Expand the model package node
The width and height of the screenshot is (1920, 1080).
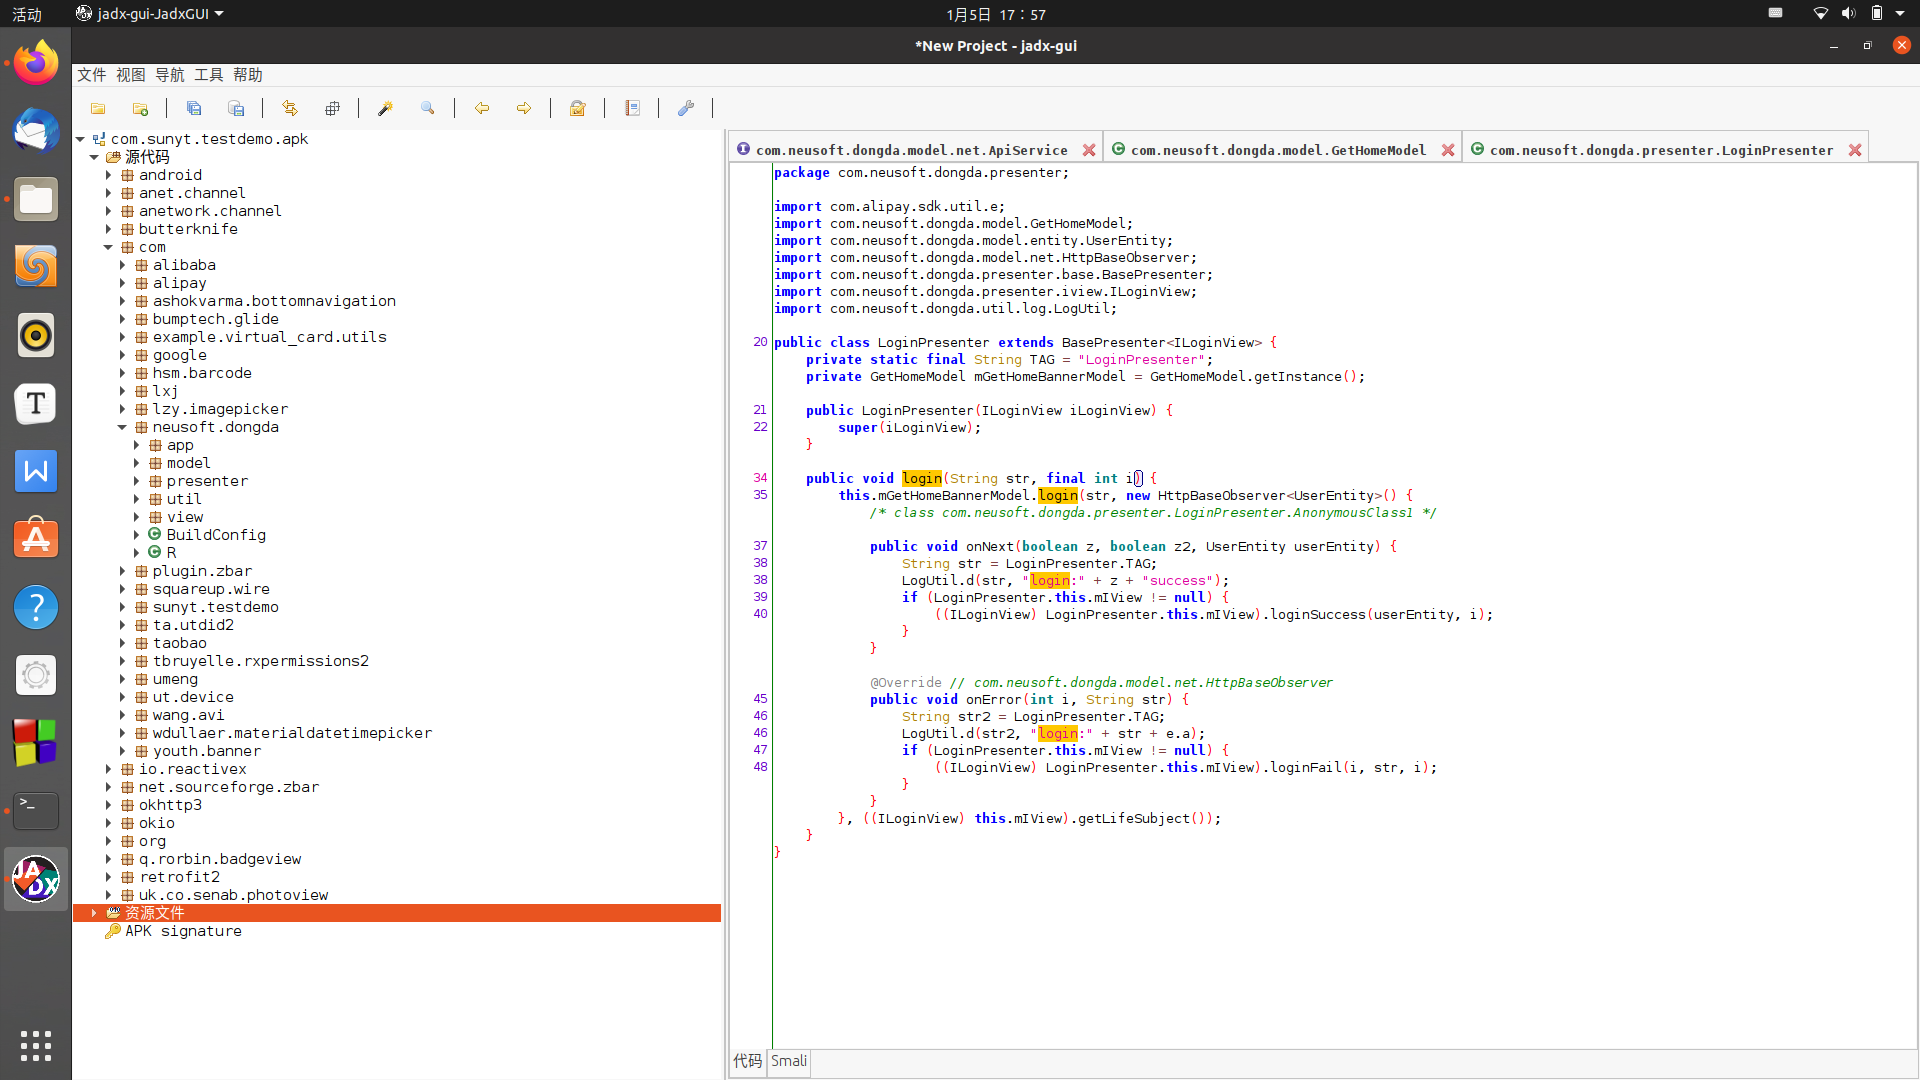pos(137,463)
